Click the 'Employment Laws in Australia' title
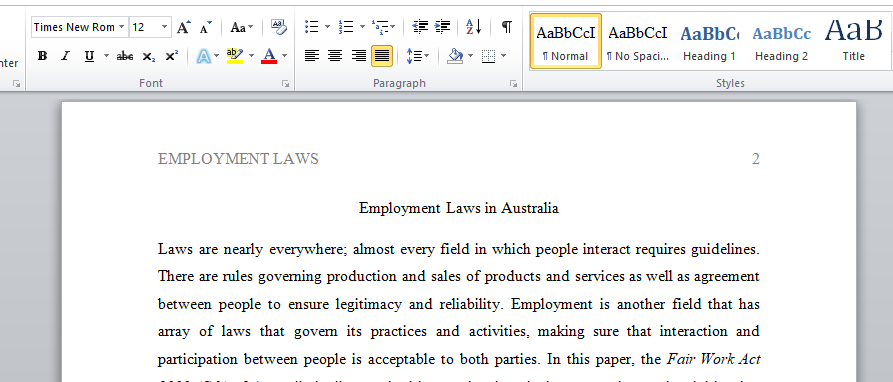 [458, 208]
